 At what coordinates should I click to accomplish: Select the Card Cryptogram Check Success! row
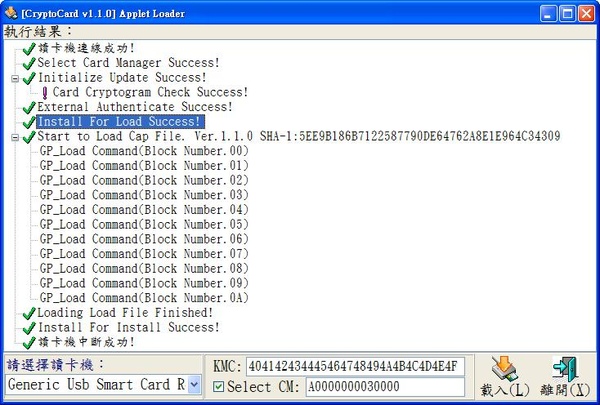[x=150, y=92]
